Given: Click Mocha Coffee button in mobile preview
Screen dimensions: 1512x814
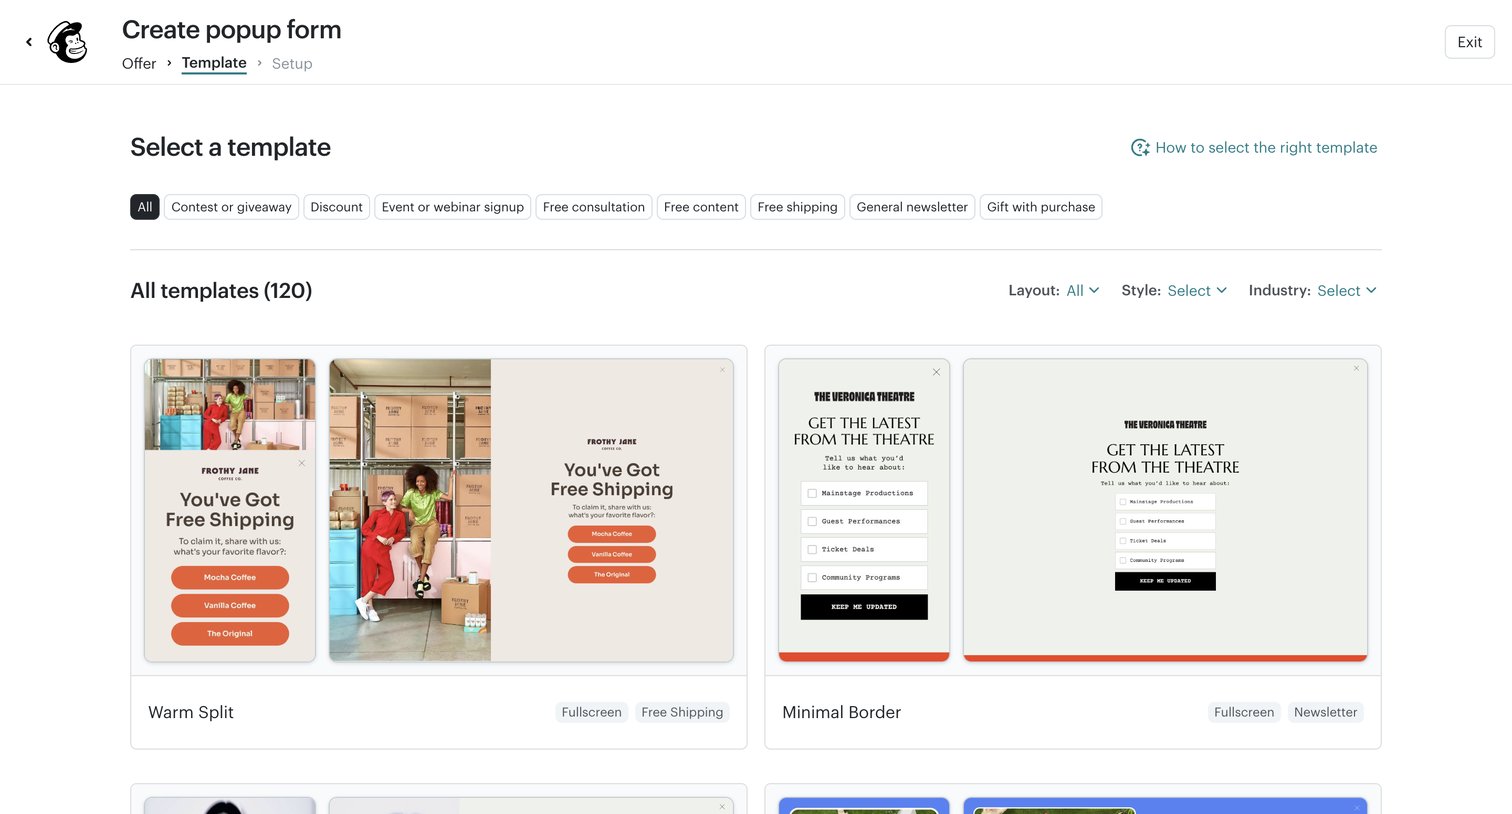Looking at the screenshot, I should [x=230, y=577].
